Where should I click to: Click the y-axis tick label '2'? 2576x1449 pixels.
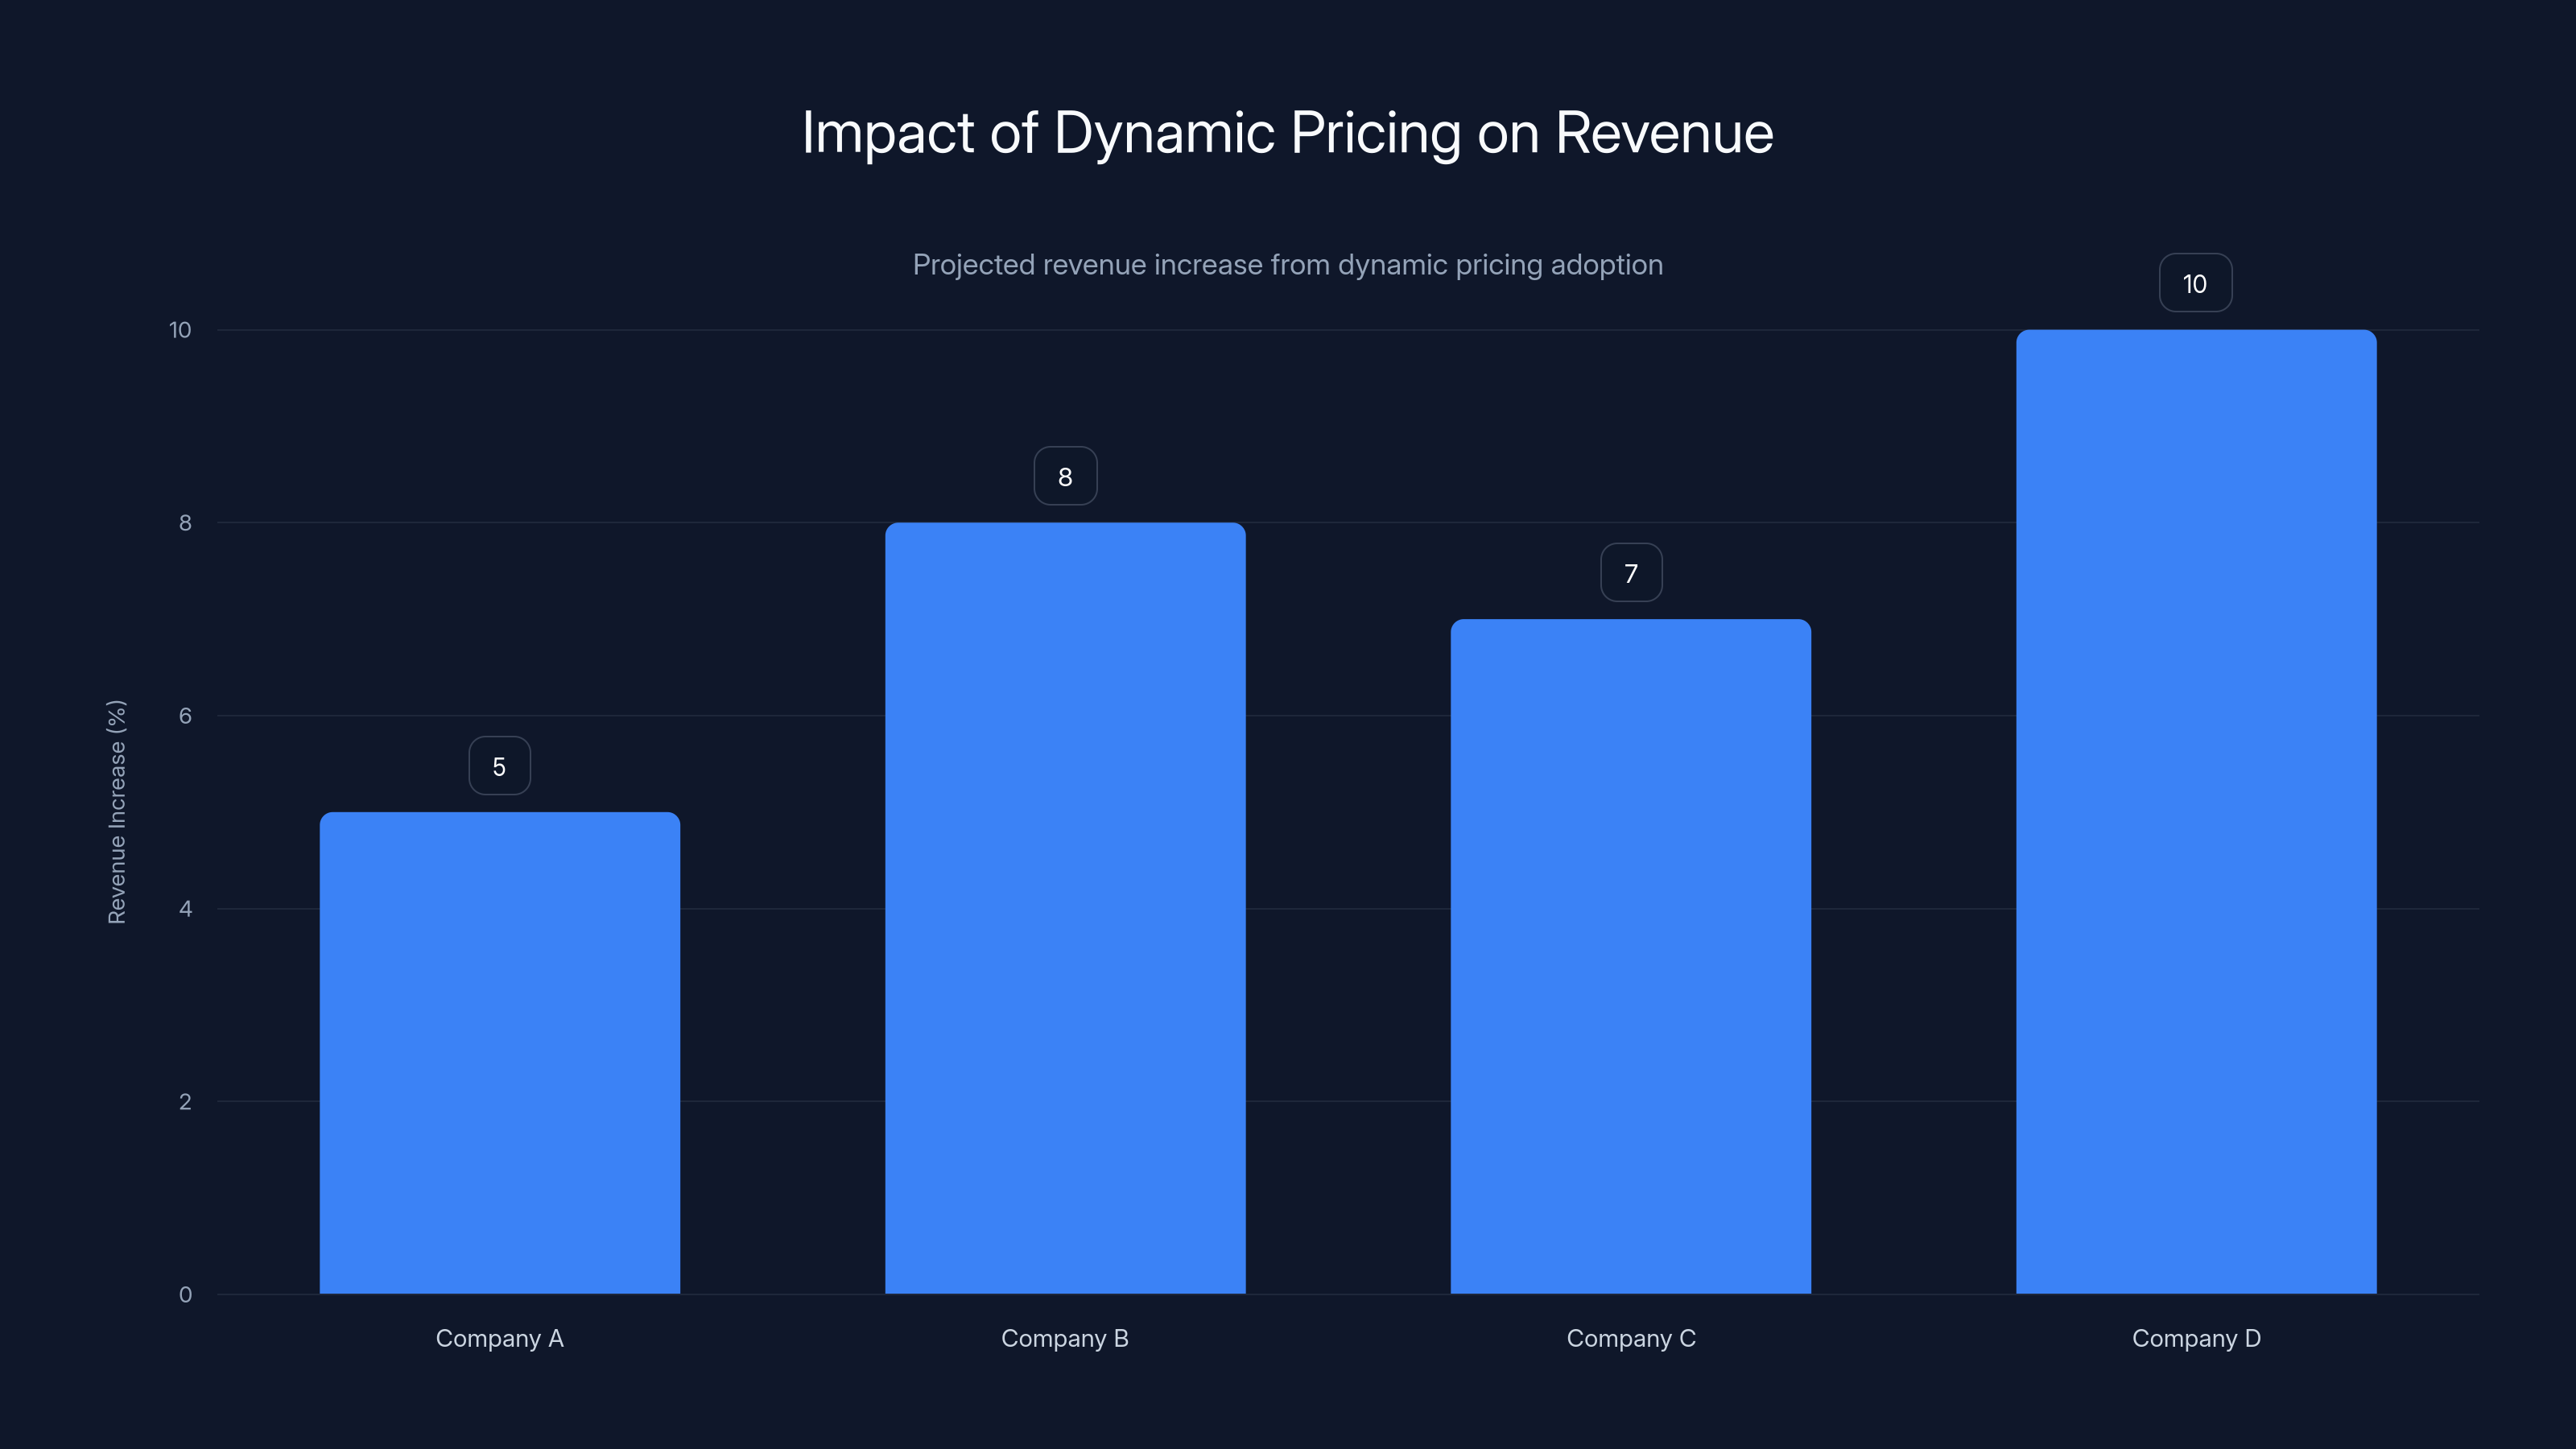pos(185,1102)
